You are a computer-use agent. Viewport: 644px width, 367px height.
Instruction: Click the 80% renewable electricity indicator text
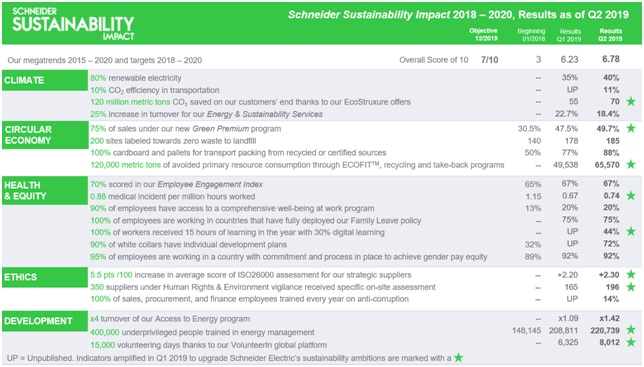136,78
